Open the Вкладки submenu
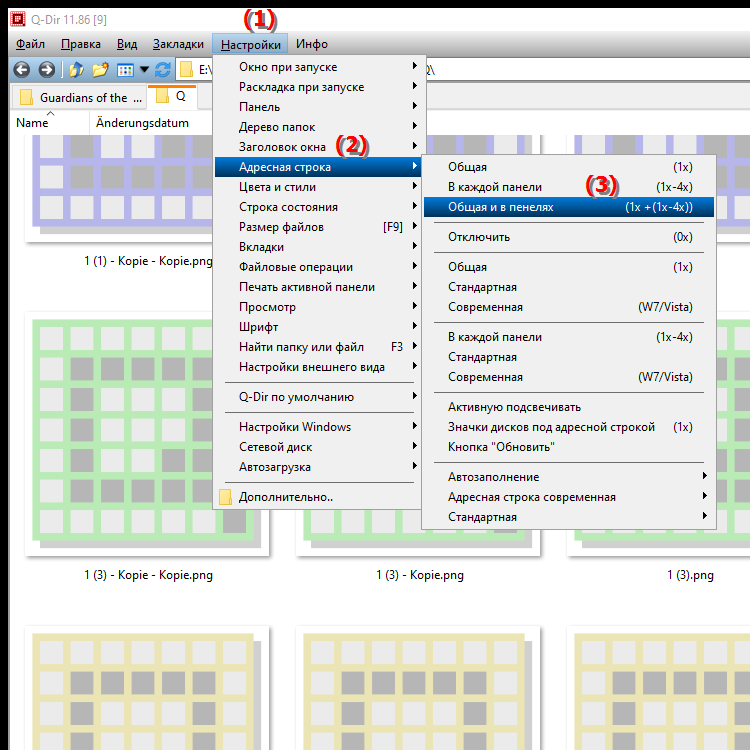Screen dimensions: 750x750 click(318, 247)
